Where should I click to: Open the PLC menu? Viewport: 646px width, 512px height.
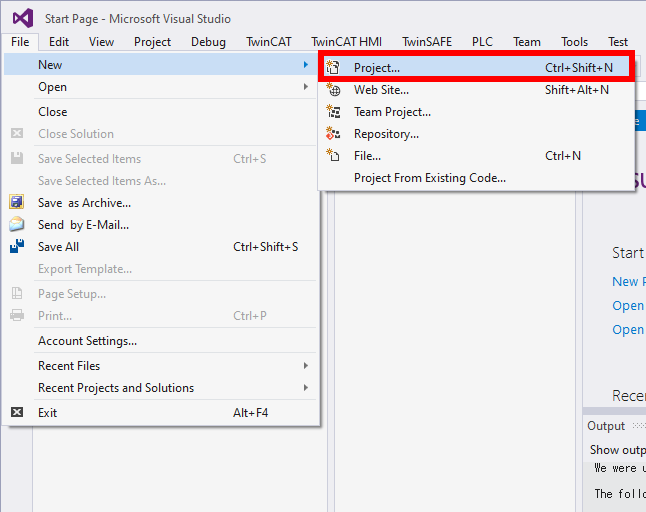pos(482,42)
